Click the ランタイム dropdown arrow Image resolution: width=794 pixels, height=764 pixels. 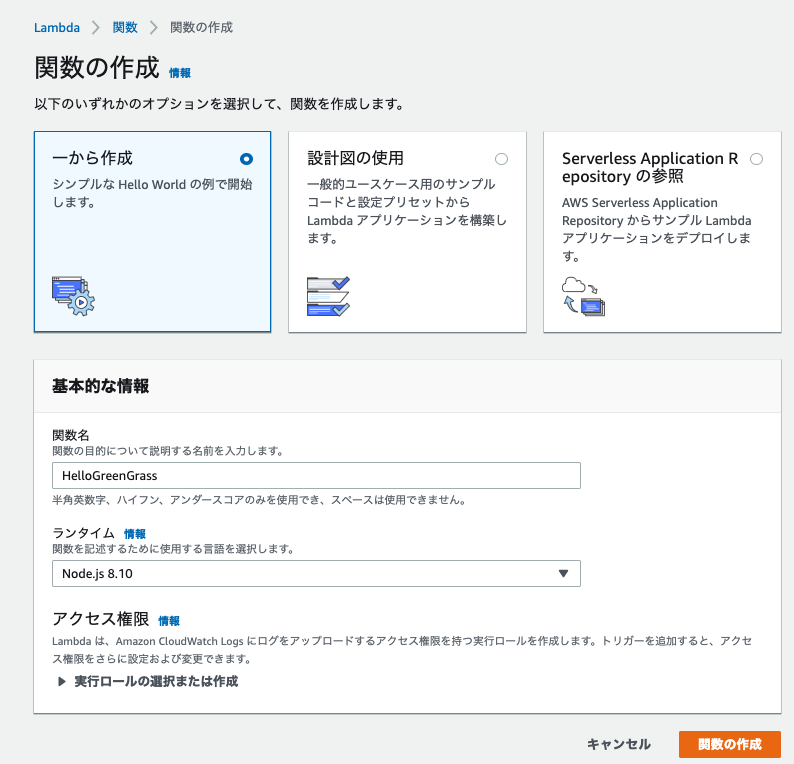click(563, 574)
